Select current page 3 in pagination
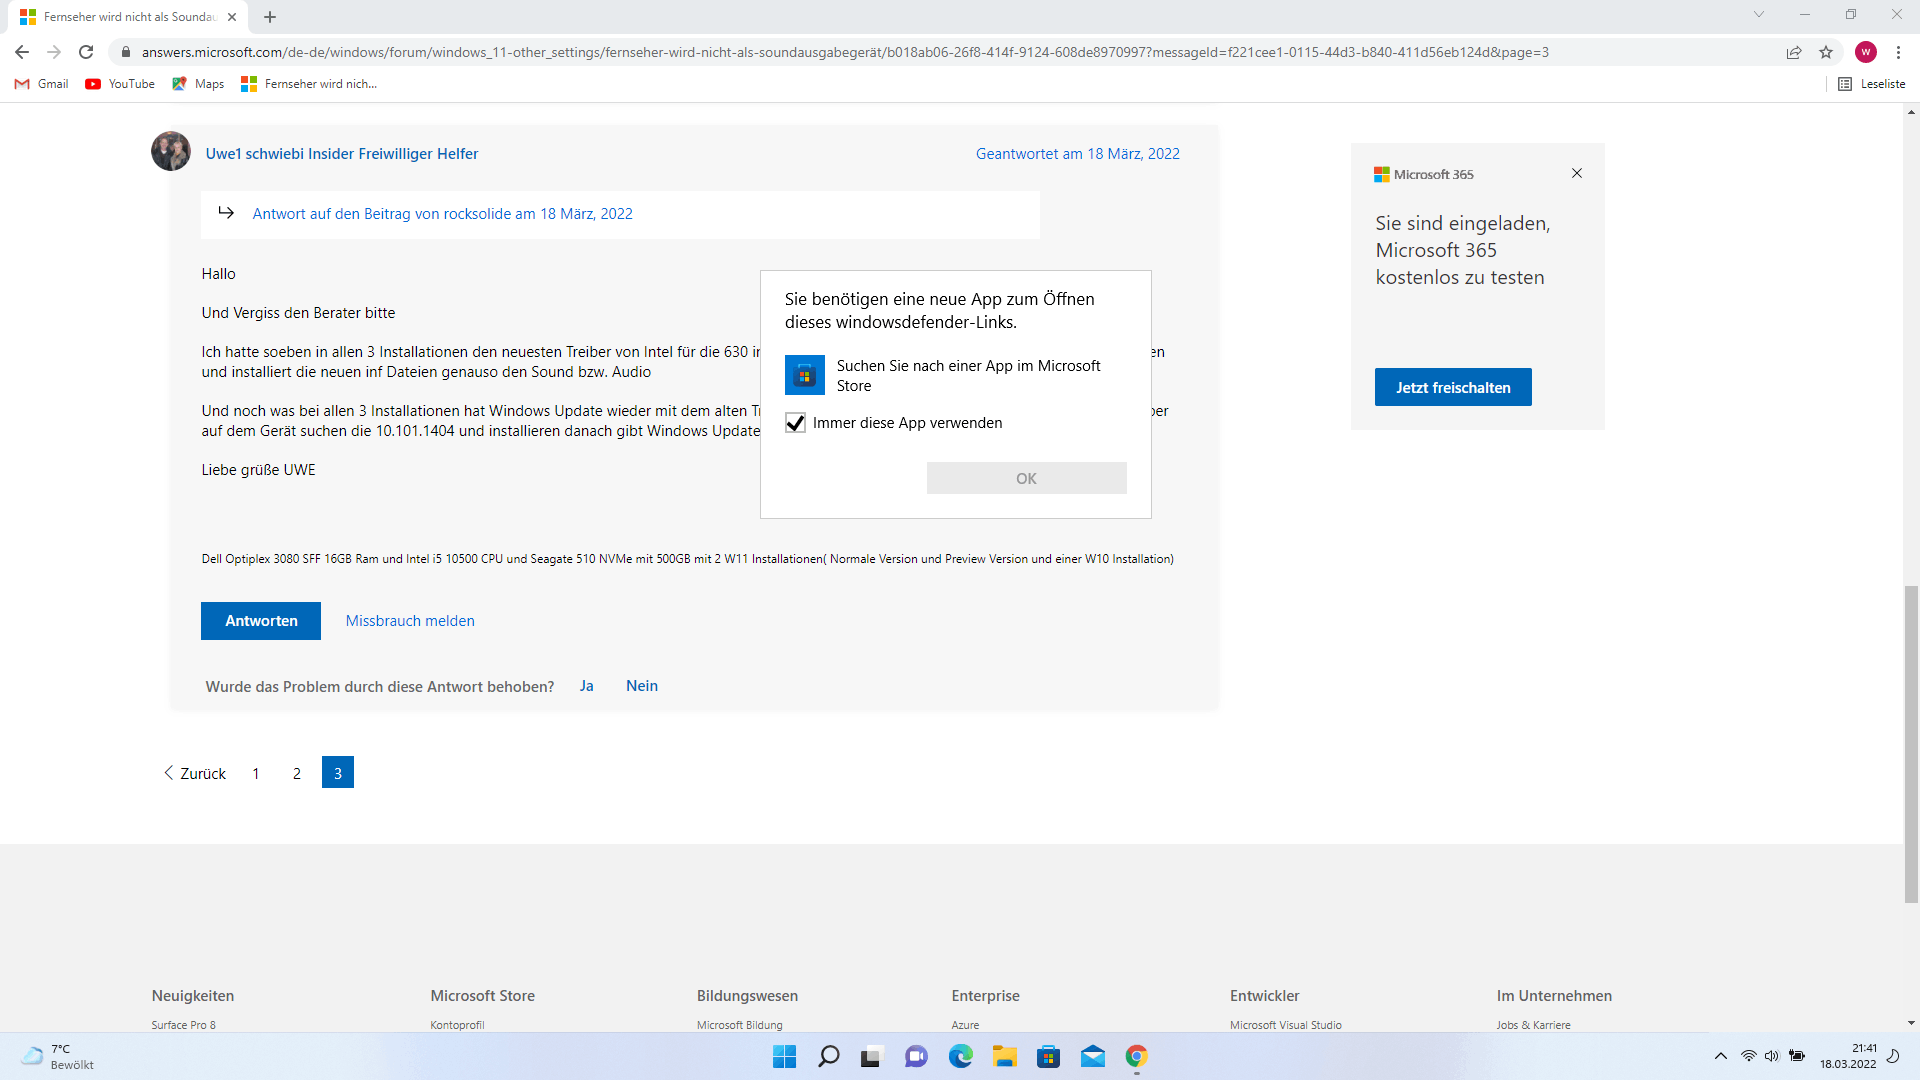The height and width of the screenshot is (1080, 1920). pos(338,772)
